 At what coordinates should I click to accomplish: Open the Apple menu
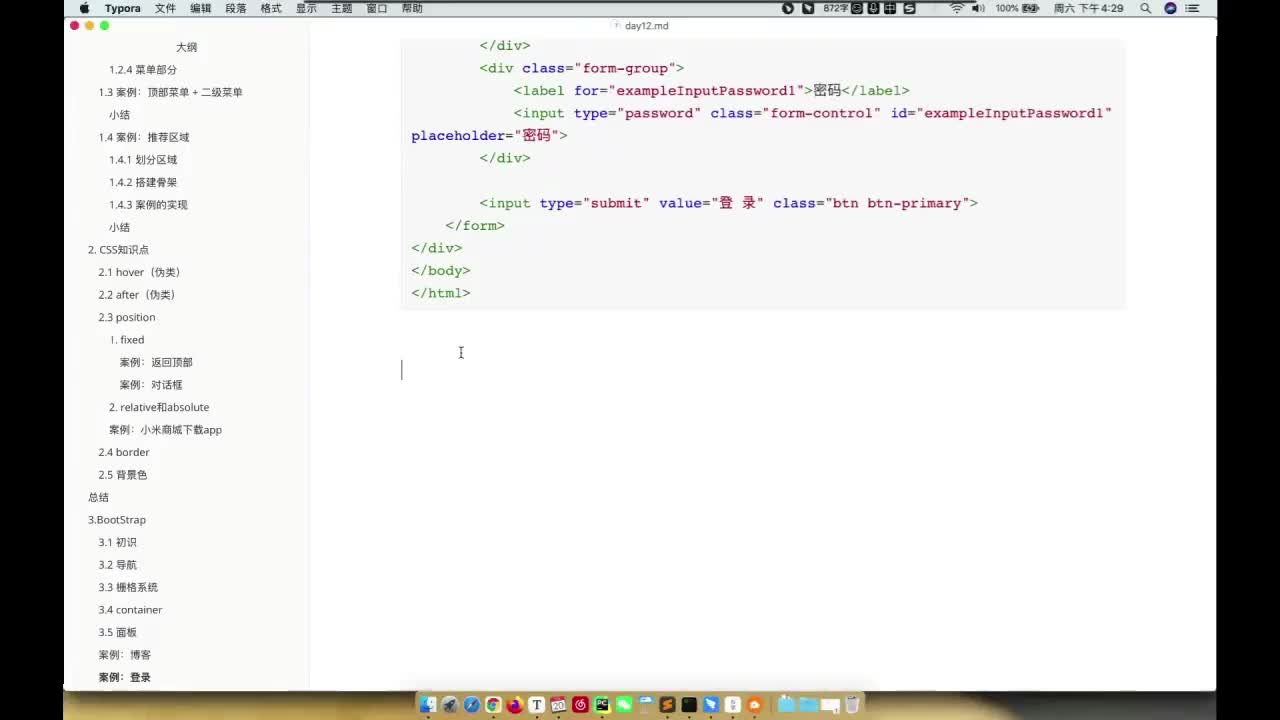click(x=84, y=8)
